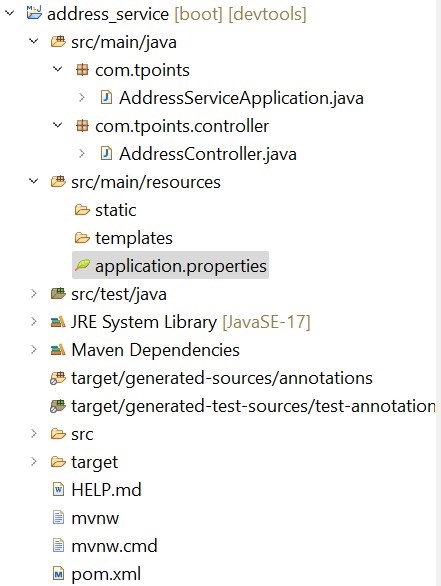Collapse the address_service project node
The height and width of the screenshot is (586, 441).
click(x=10, y=13)
